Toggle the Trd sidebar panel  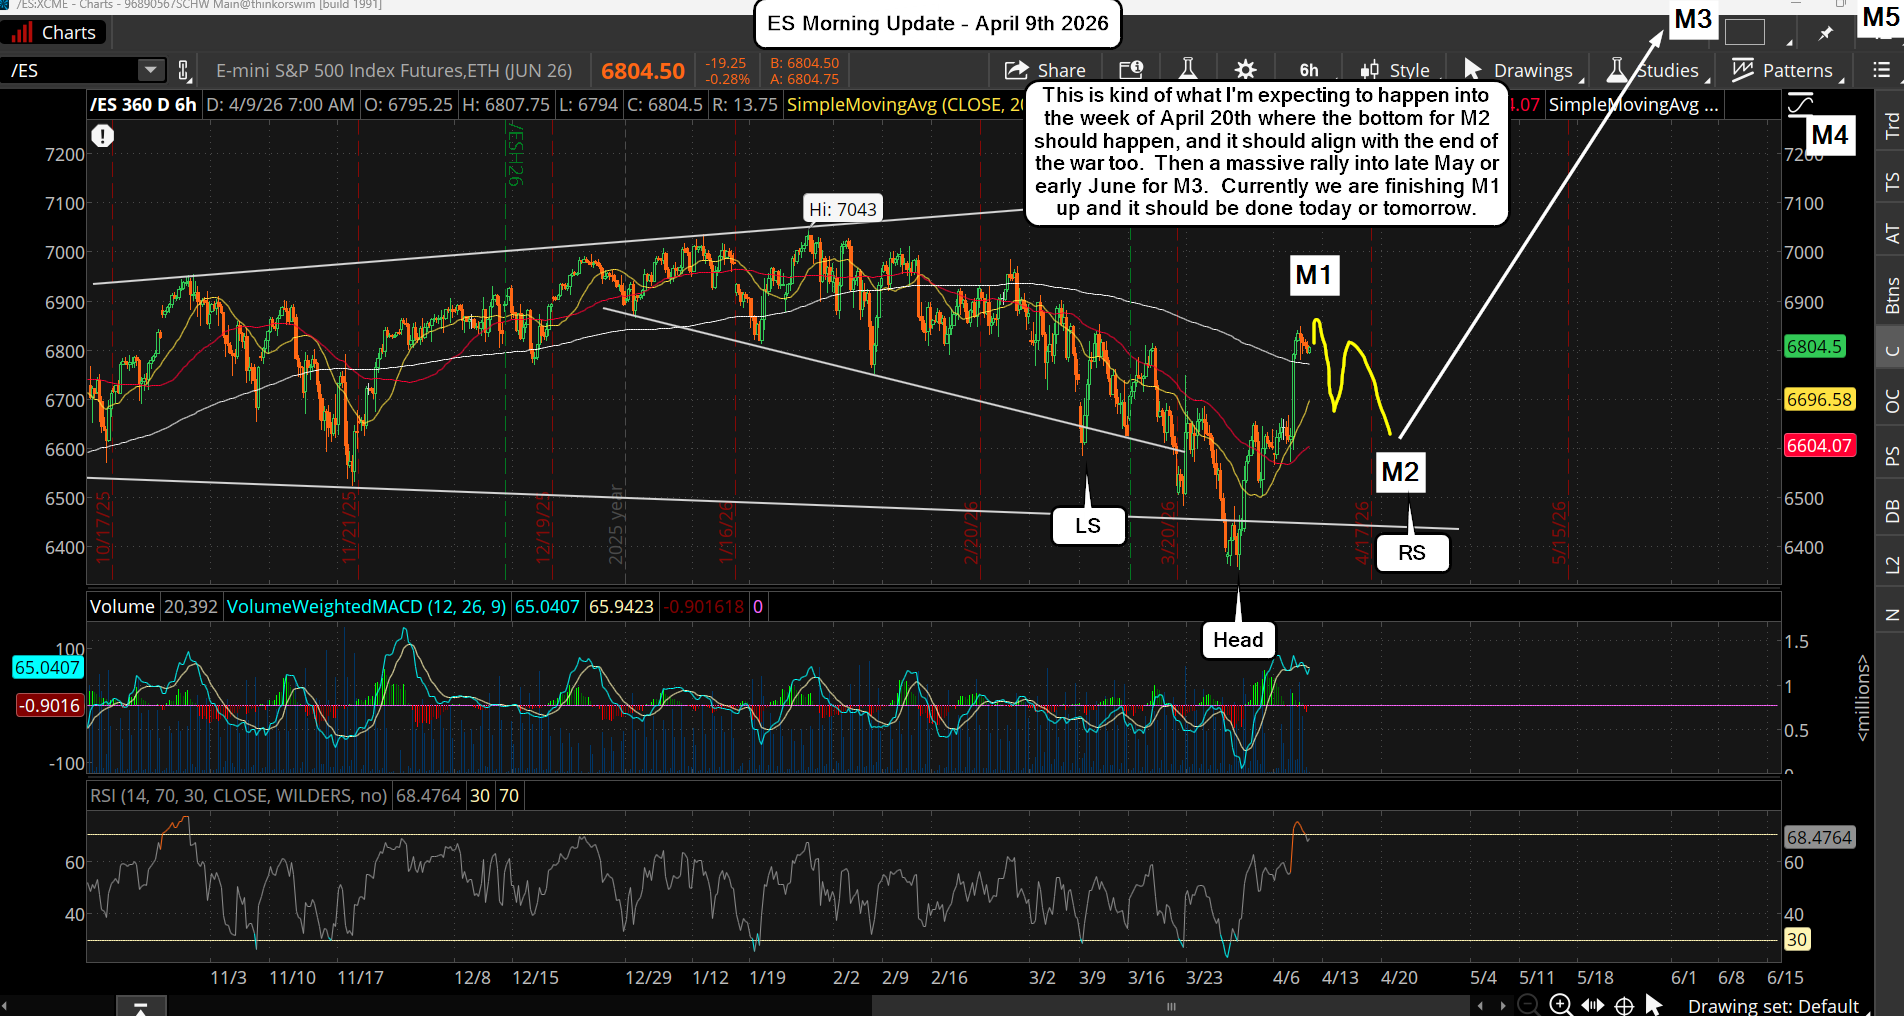tap(1891, 126)
